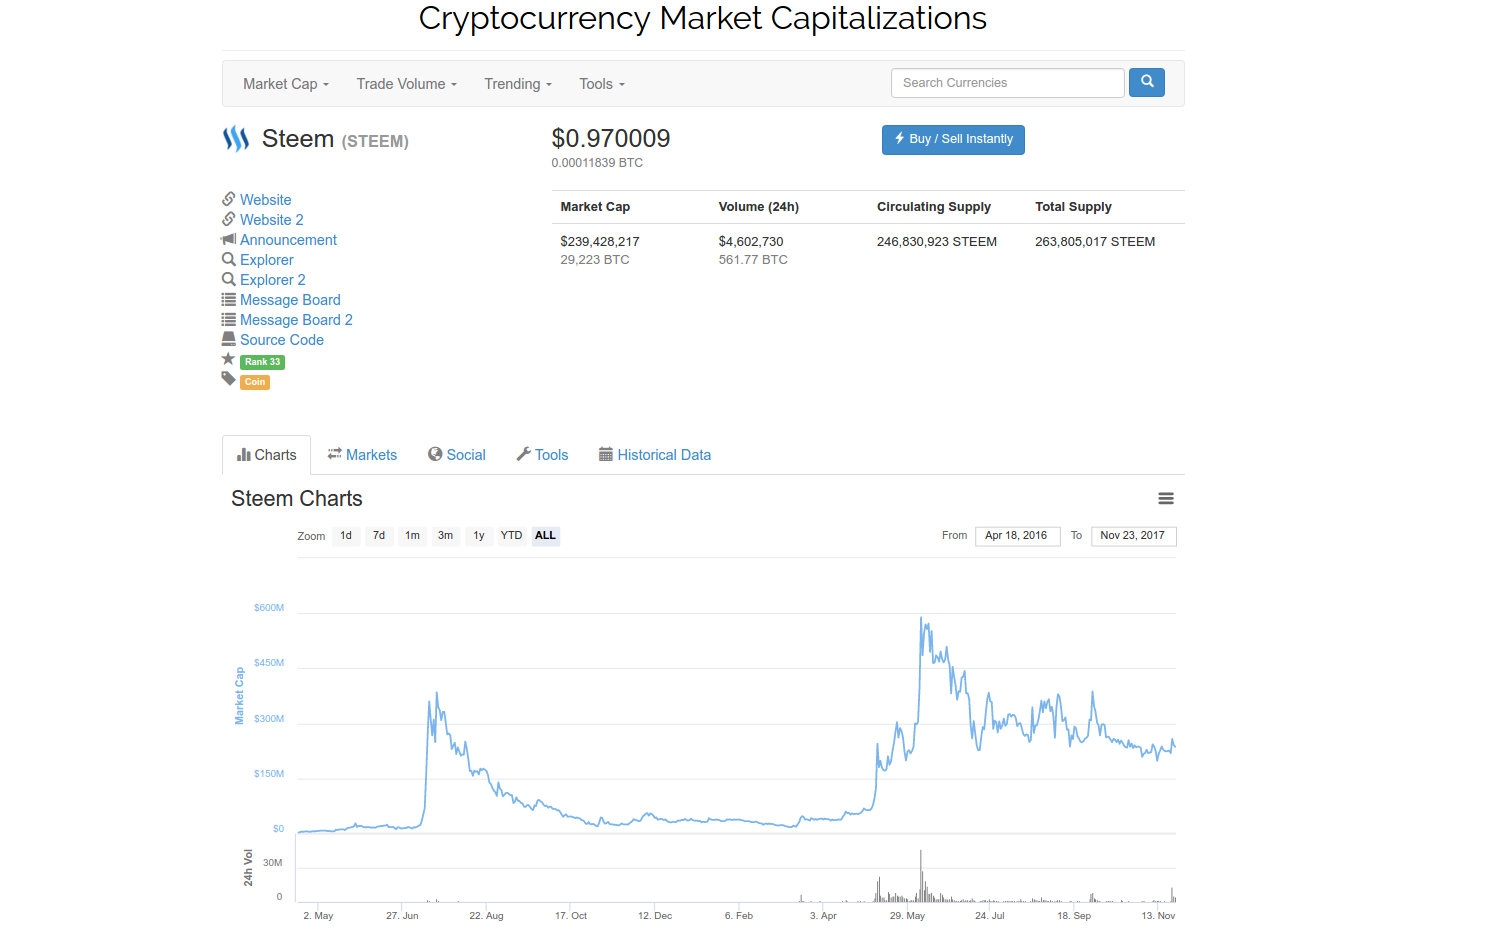This screenshot has height=931, width=1494.
Task: Set chart zoom to 1m
Action: click(412, 536)
